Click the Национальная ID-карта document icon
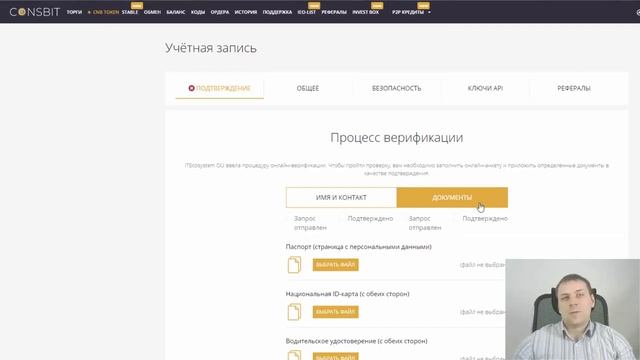Screen dimensions: 640x360 coord(294,312)
